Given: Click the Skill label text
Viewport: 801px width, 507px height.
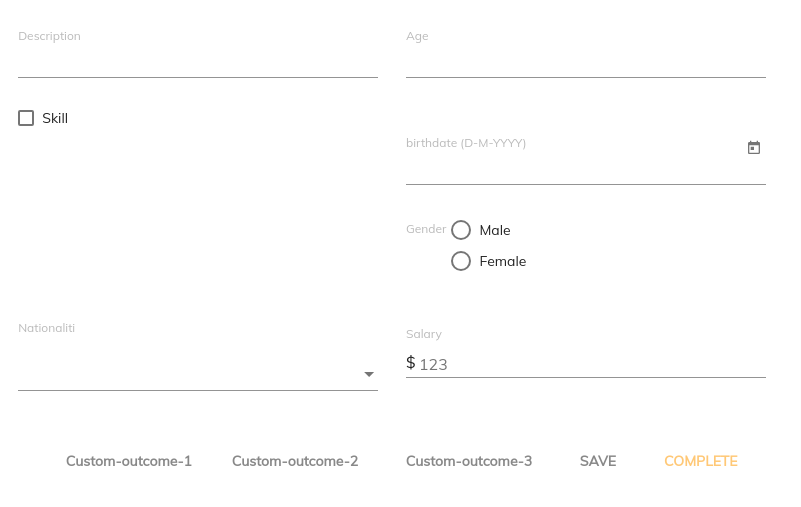Looking at the screenshot, I should tap(55, 118).
